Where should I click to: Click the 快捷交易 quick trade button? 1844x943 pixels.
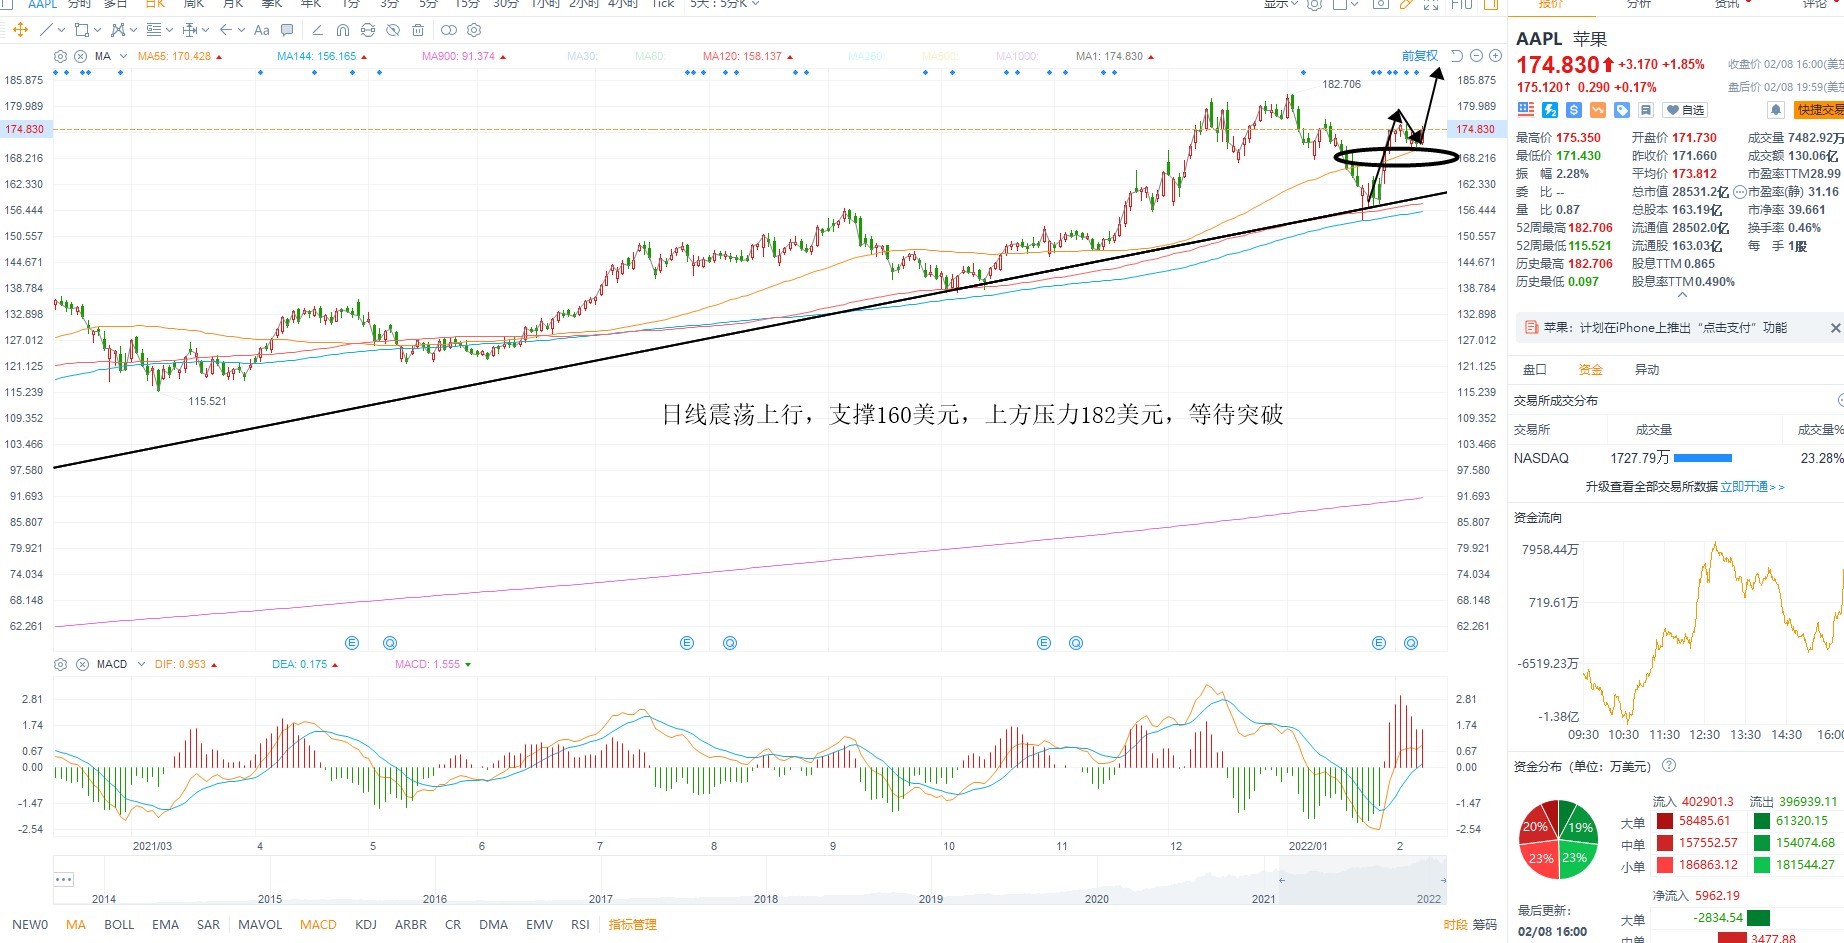click(1819, 110)
